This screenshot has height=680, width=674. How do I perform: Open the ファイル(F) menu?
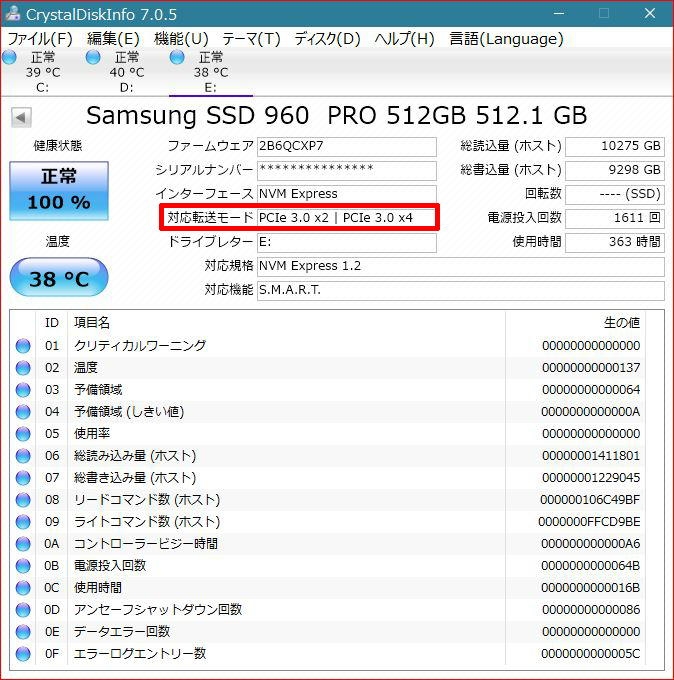[40, 39]
